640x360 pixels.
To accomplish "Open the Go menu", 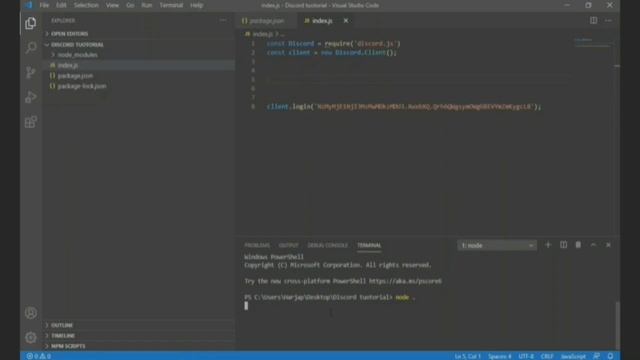I will [130, 5].
